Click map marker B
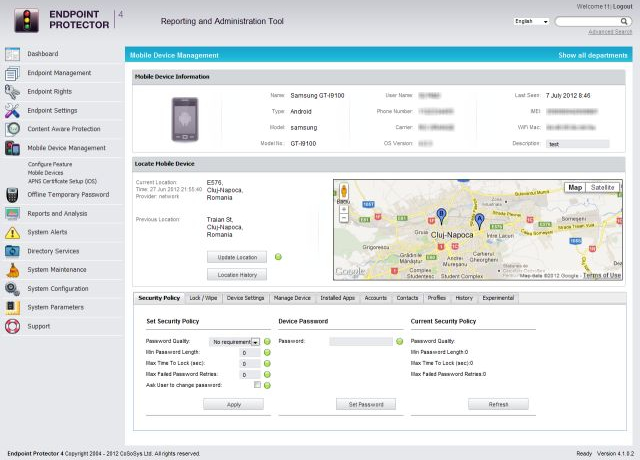Screen dimensions: 640x460 [441, 216]
